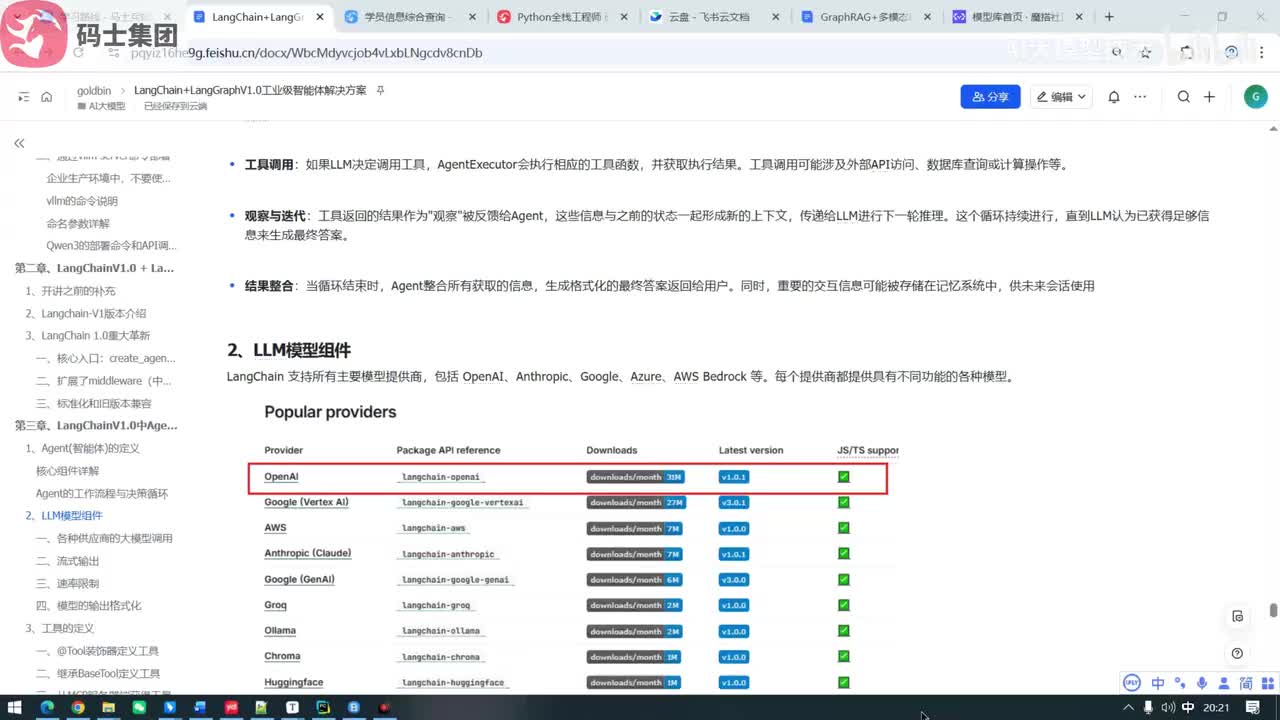Collapse the outline with double-chevron icon
Image resolution: width=1280 pixels, height=720 pixels.
pos(19,144)
